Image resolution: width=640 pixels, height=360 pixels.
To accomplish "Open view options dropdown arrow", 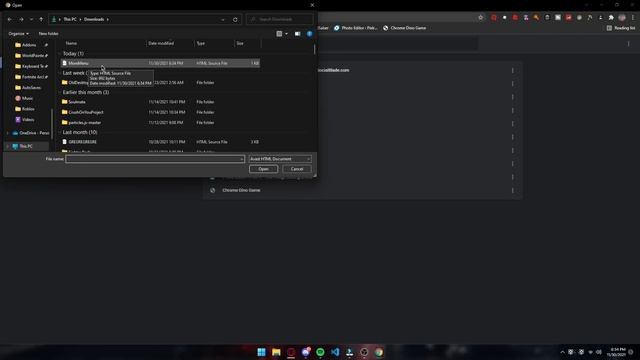I will (286, 34).
